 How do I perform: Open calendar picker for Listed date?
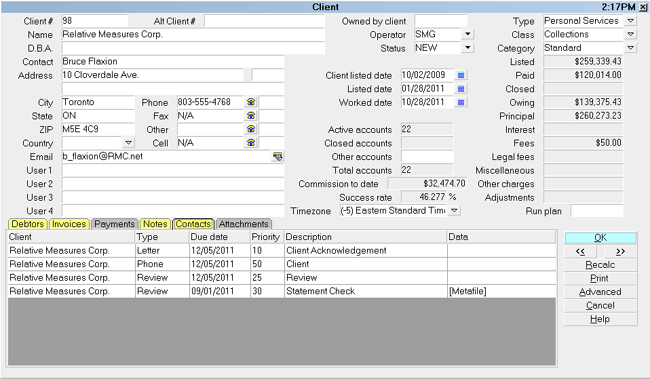point(461,89)
